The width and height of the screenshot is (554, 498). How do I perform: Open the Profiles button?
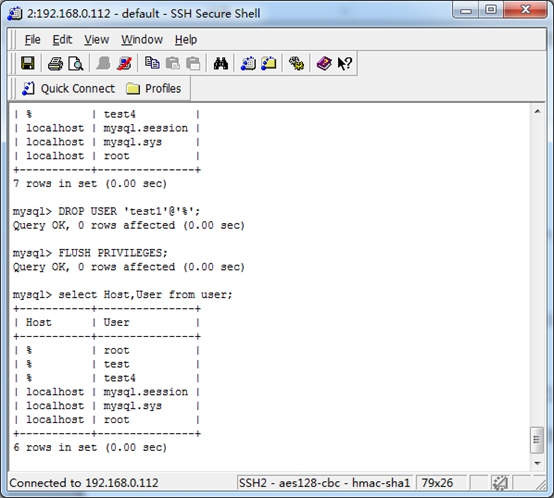coord(154,88)
